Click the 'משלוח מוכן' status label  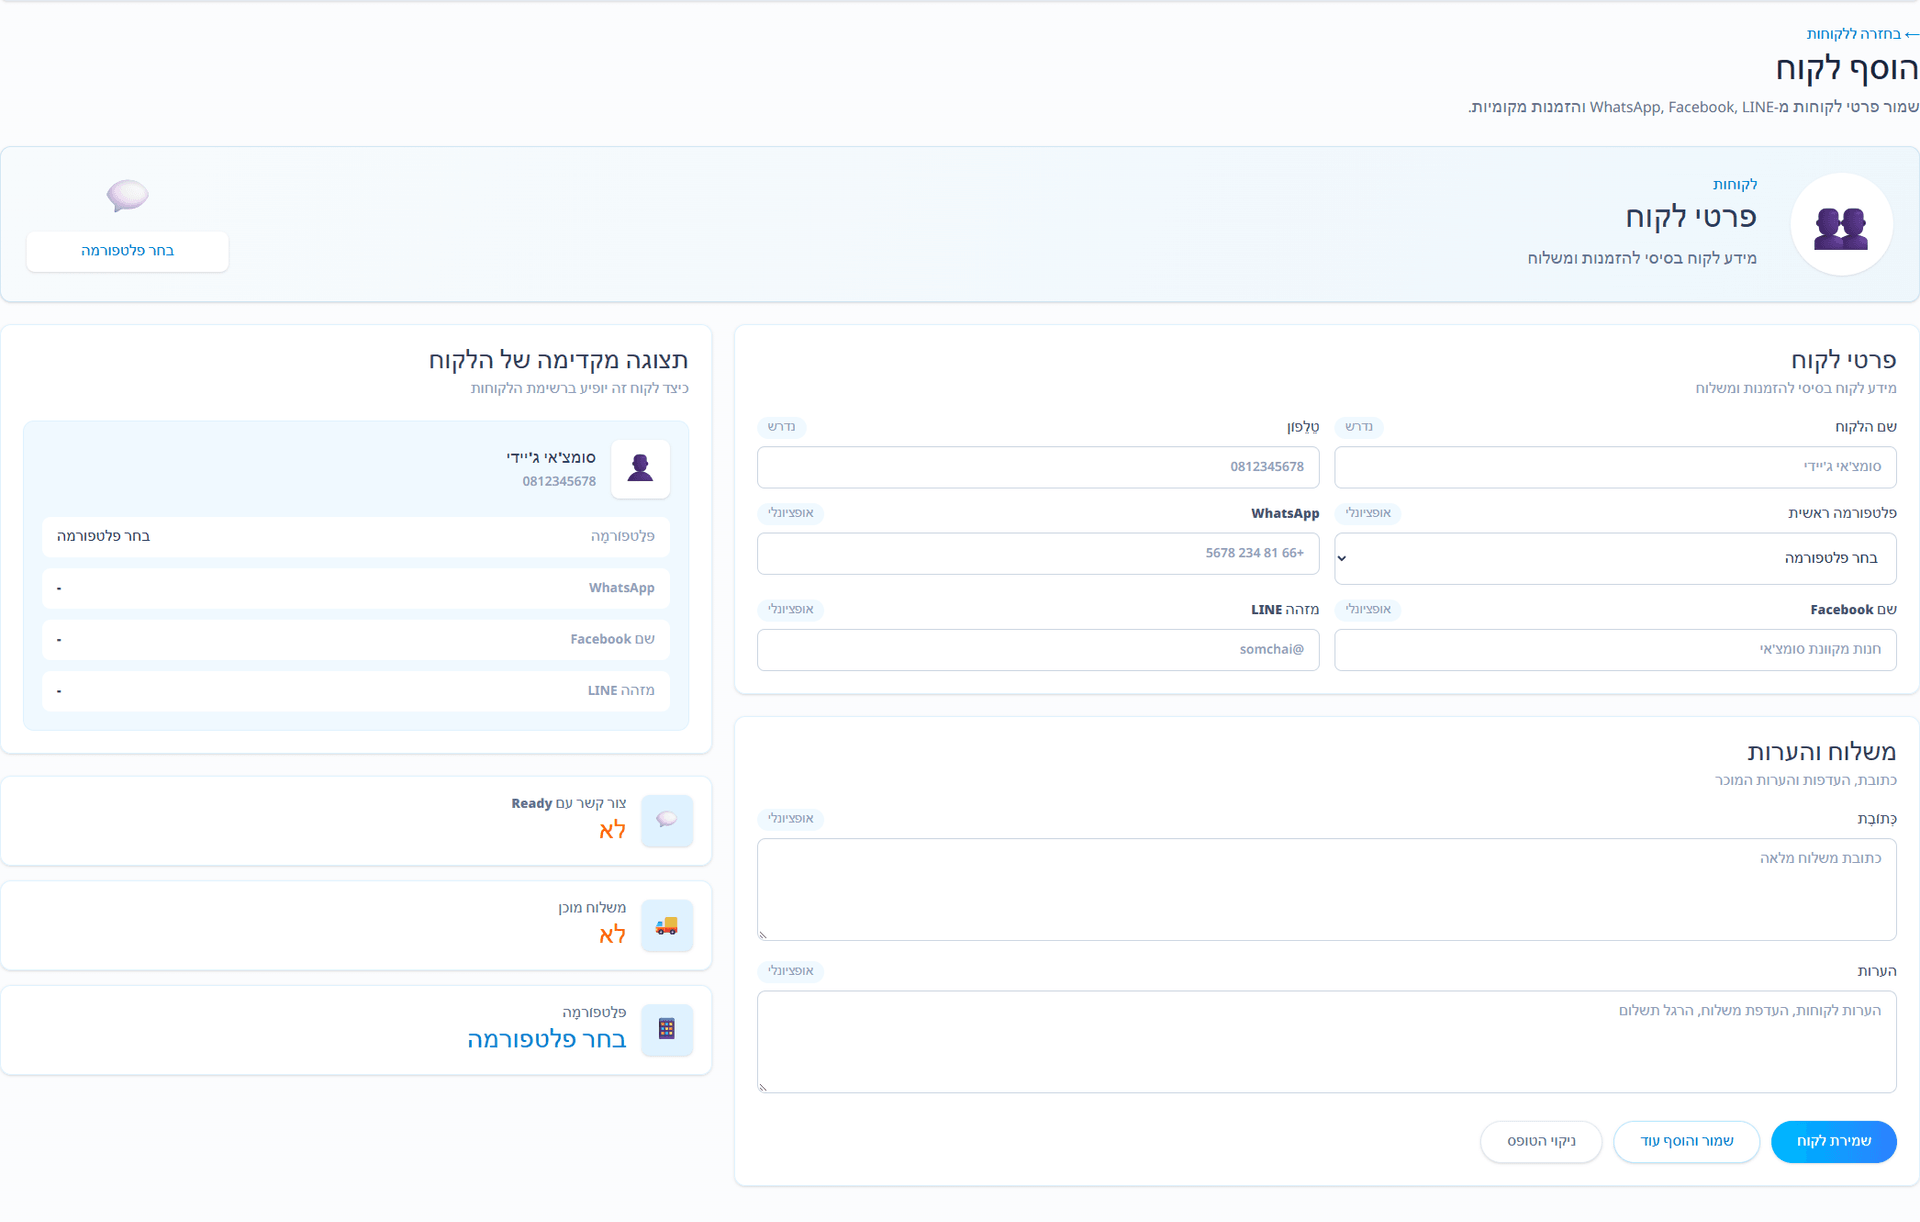pos(592,908)
